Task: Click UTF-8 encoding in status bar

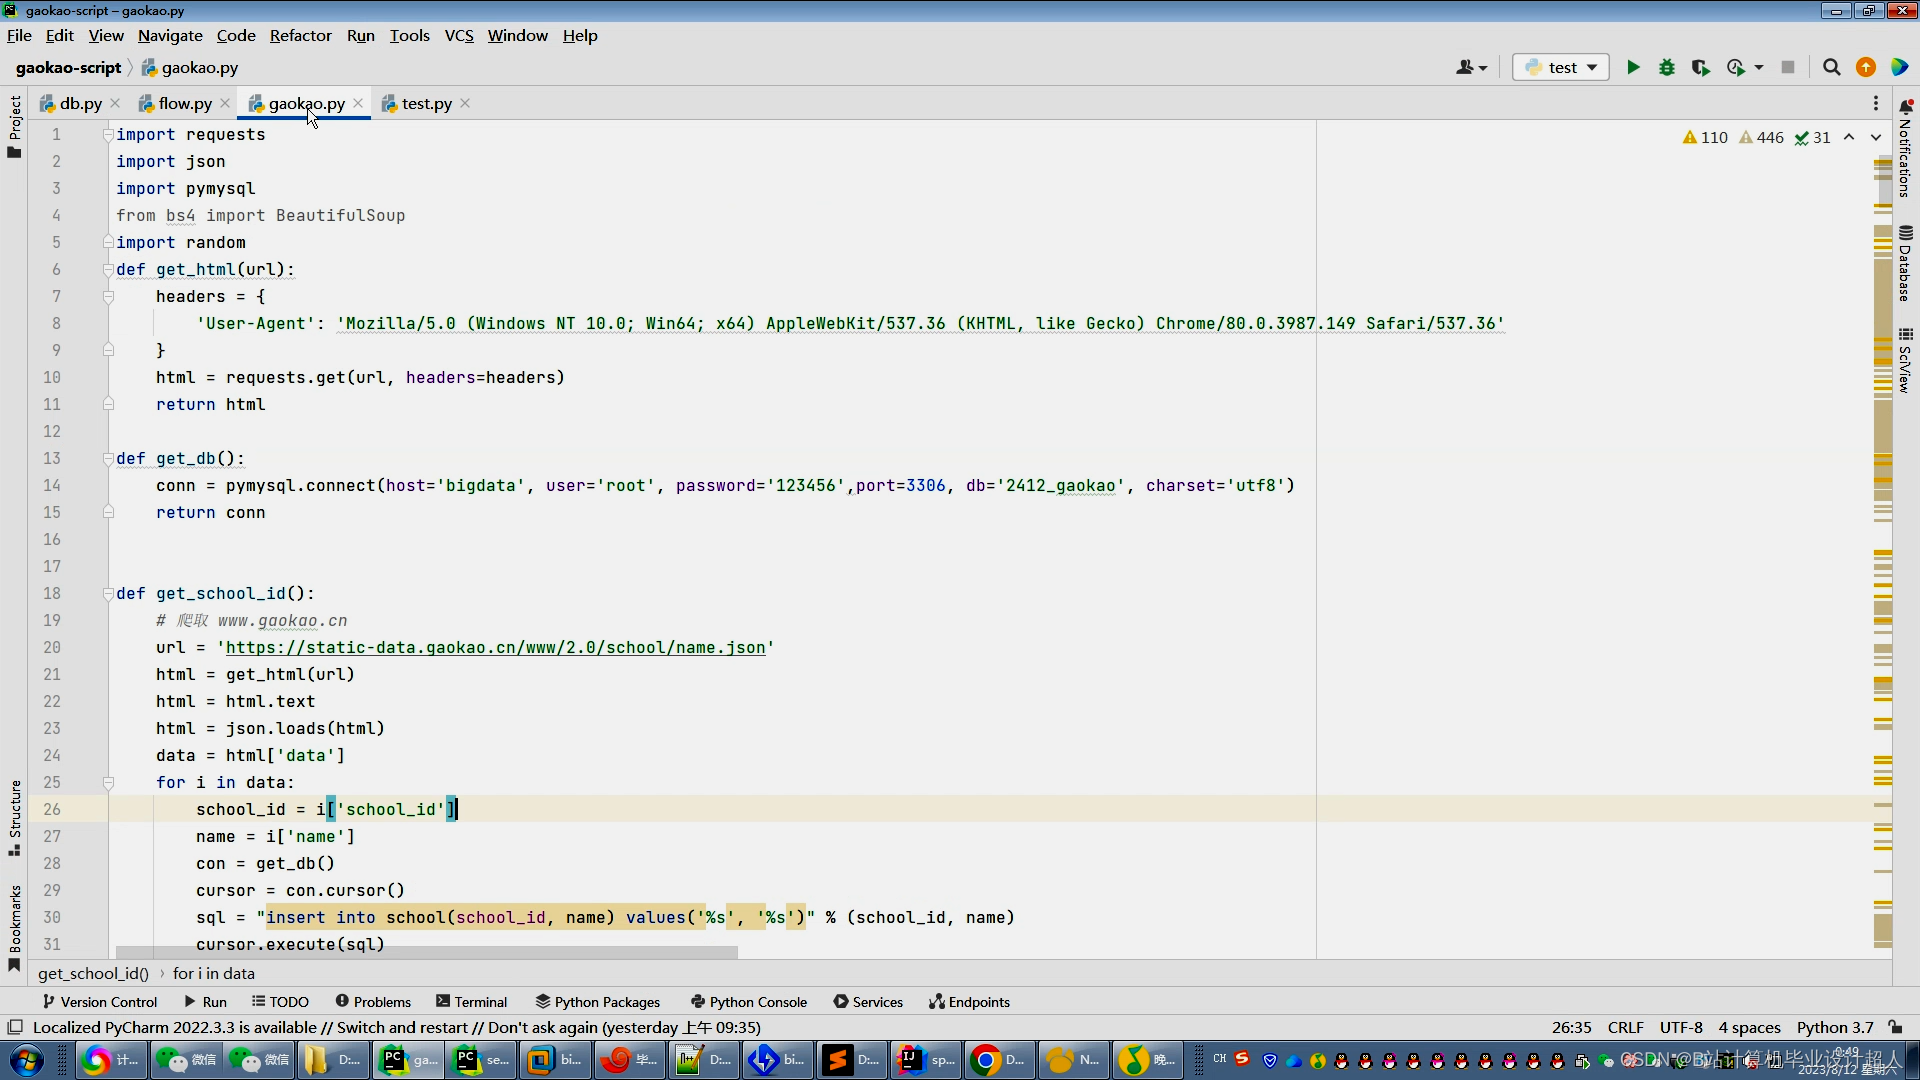Action: (x=1681, y=1027)
